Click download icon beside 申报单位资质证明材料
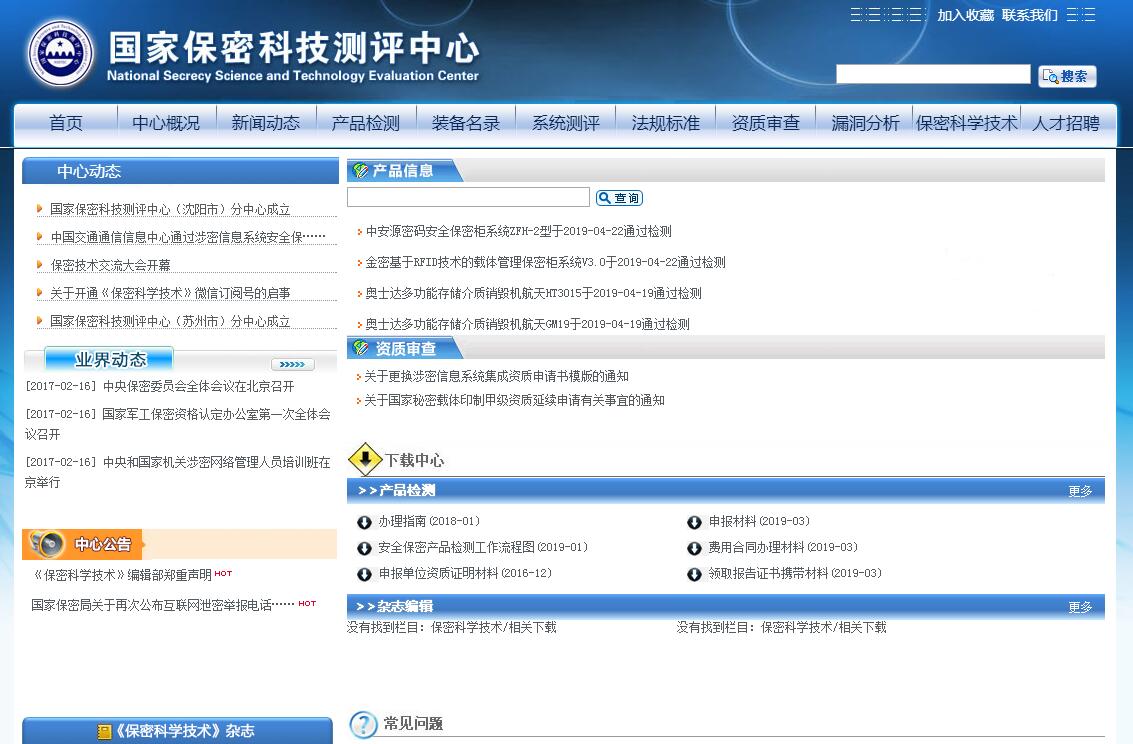This screenshot has height=744, width=1133. pos(364,574)
